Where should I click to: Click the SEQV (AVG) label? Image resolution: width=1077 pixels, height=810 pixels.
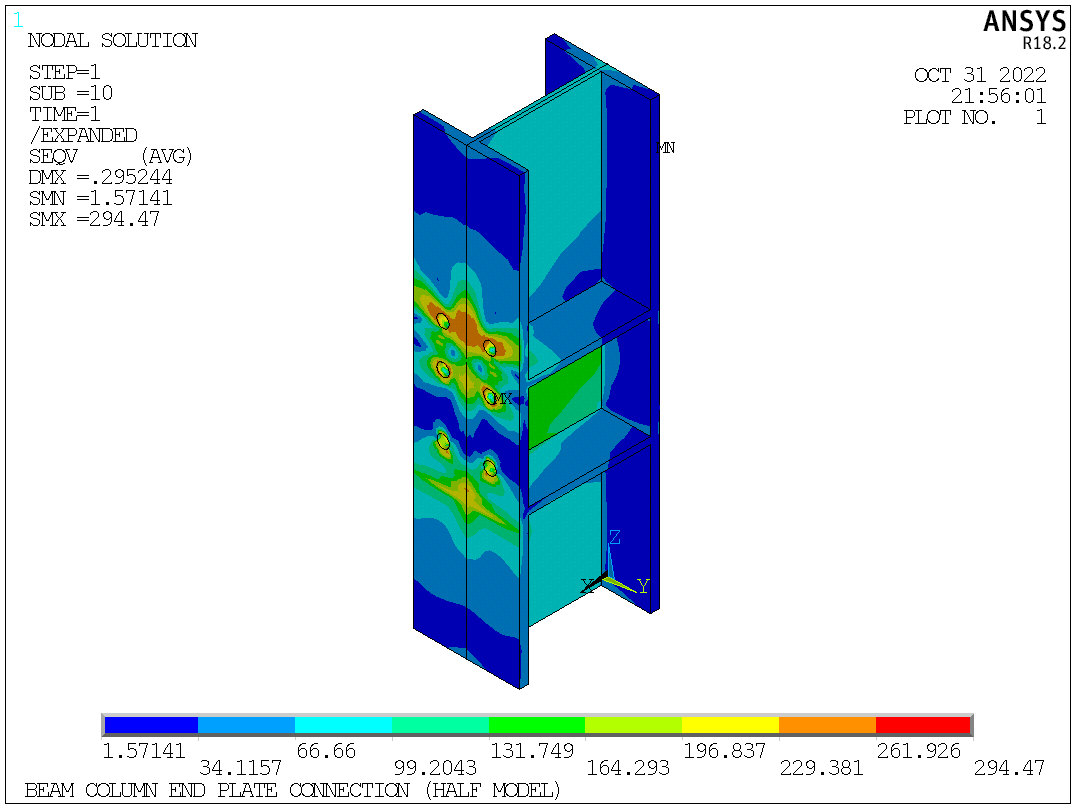(x=110, y=157)
